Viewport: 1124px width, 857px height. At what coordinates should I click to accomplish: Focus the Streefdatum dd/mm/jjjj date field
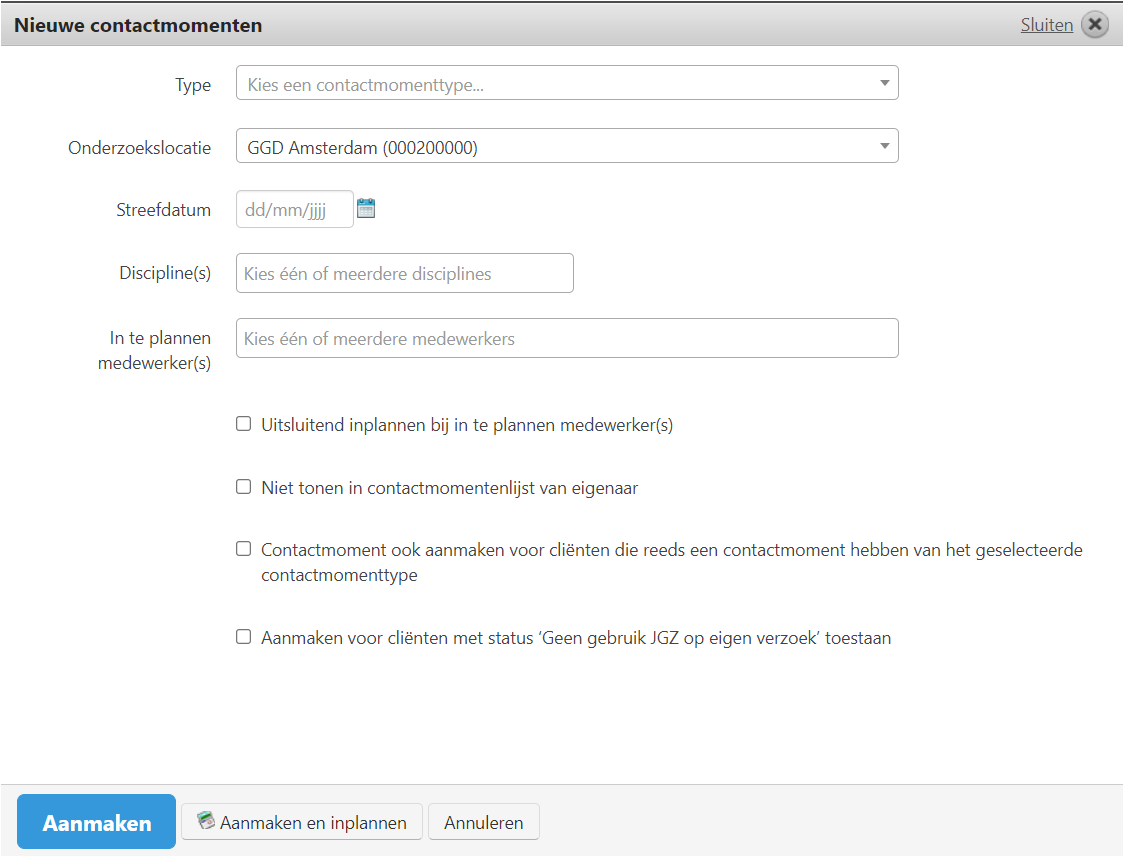[x=294, y=210]
